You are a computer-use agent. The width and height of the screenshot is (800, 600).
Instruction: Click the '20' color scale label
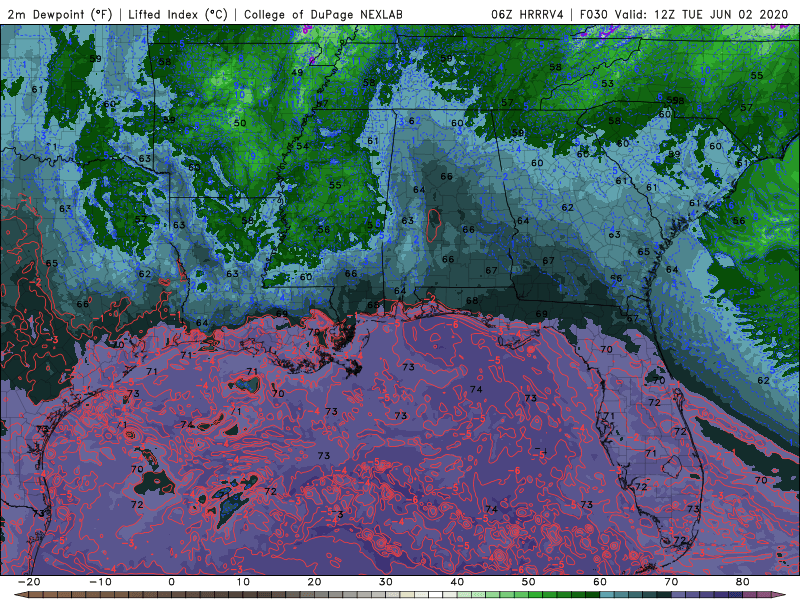(x=314, y=582)
